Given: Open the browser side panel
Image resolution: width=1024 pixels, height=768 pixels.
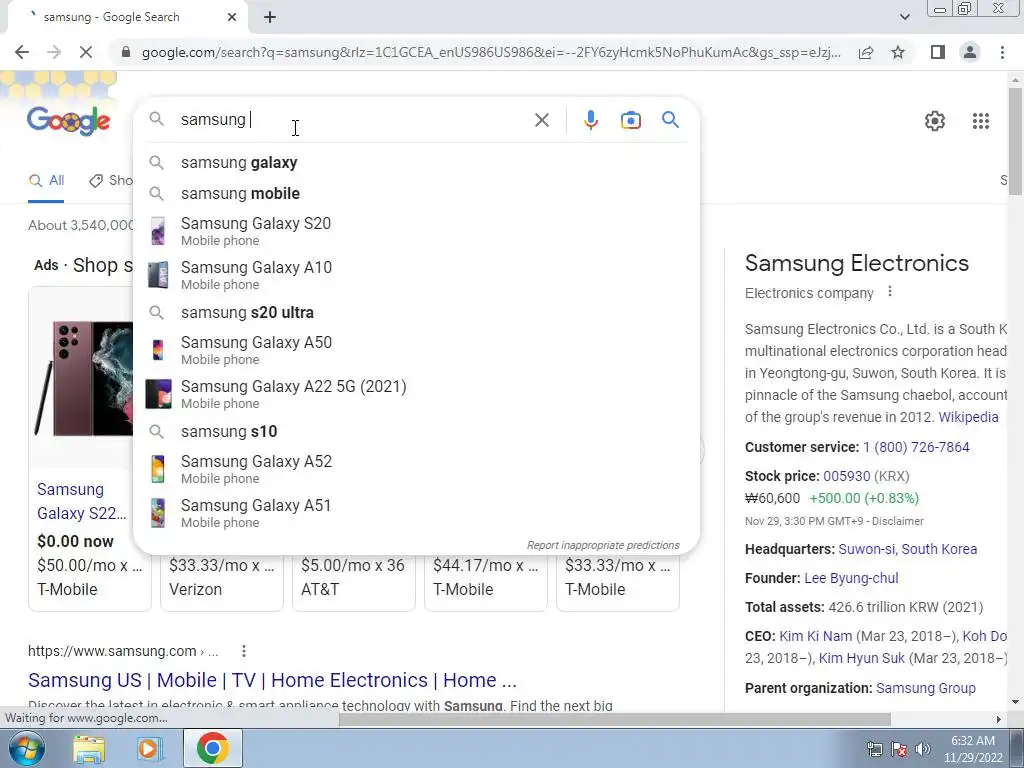Looking at the screenshot, I should [938, 52].
